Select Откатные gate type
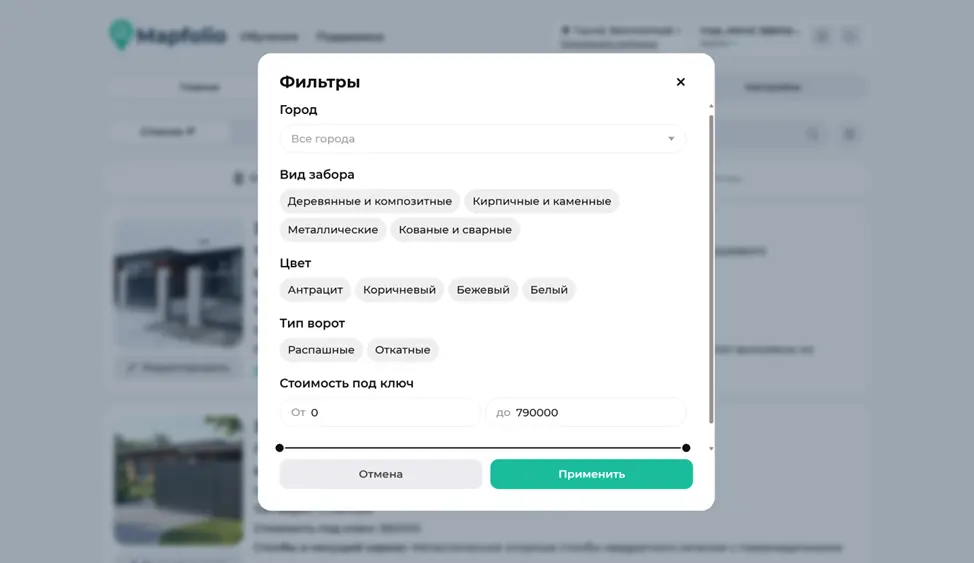The height and width of the screenshot is (563, 974). (x=403, y=350)
